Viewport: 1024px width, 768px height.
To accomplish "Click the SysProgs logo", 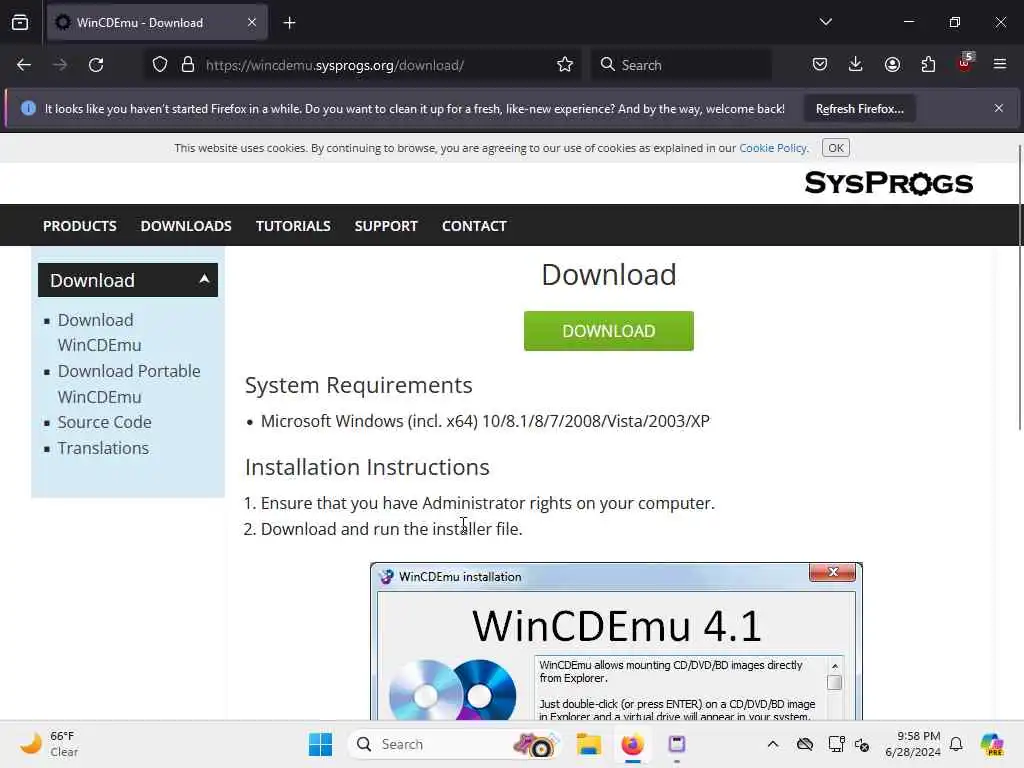I will coord(888,183).
